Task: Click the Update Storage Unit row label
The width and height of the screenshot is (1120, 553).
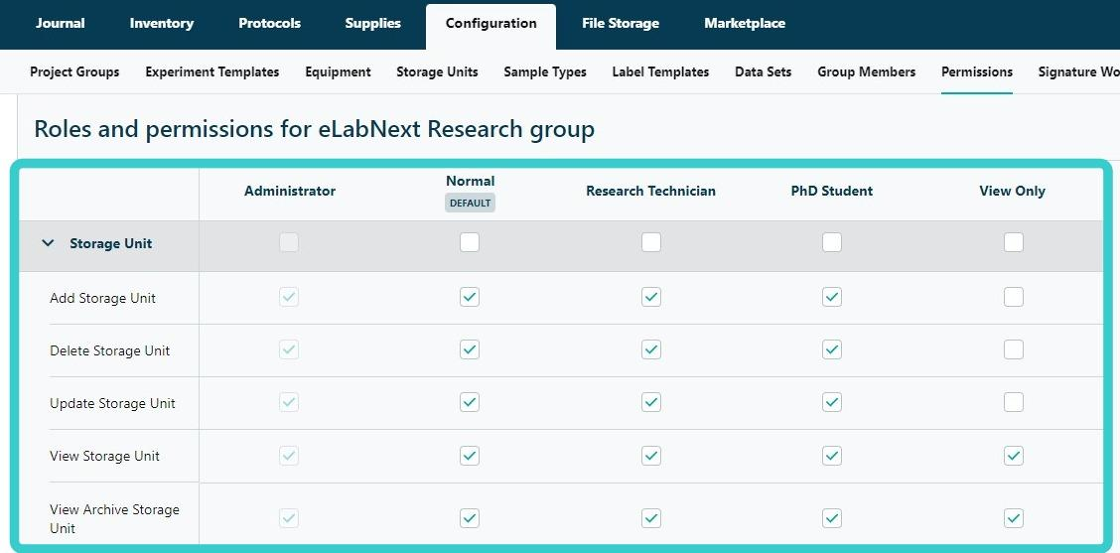Action: pos(112,404)
